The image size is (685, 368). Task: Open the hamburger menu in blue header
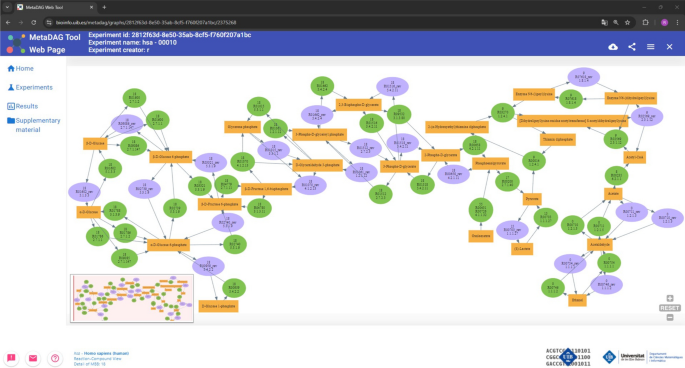click(x=650, y=47)
